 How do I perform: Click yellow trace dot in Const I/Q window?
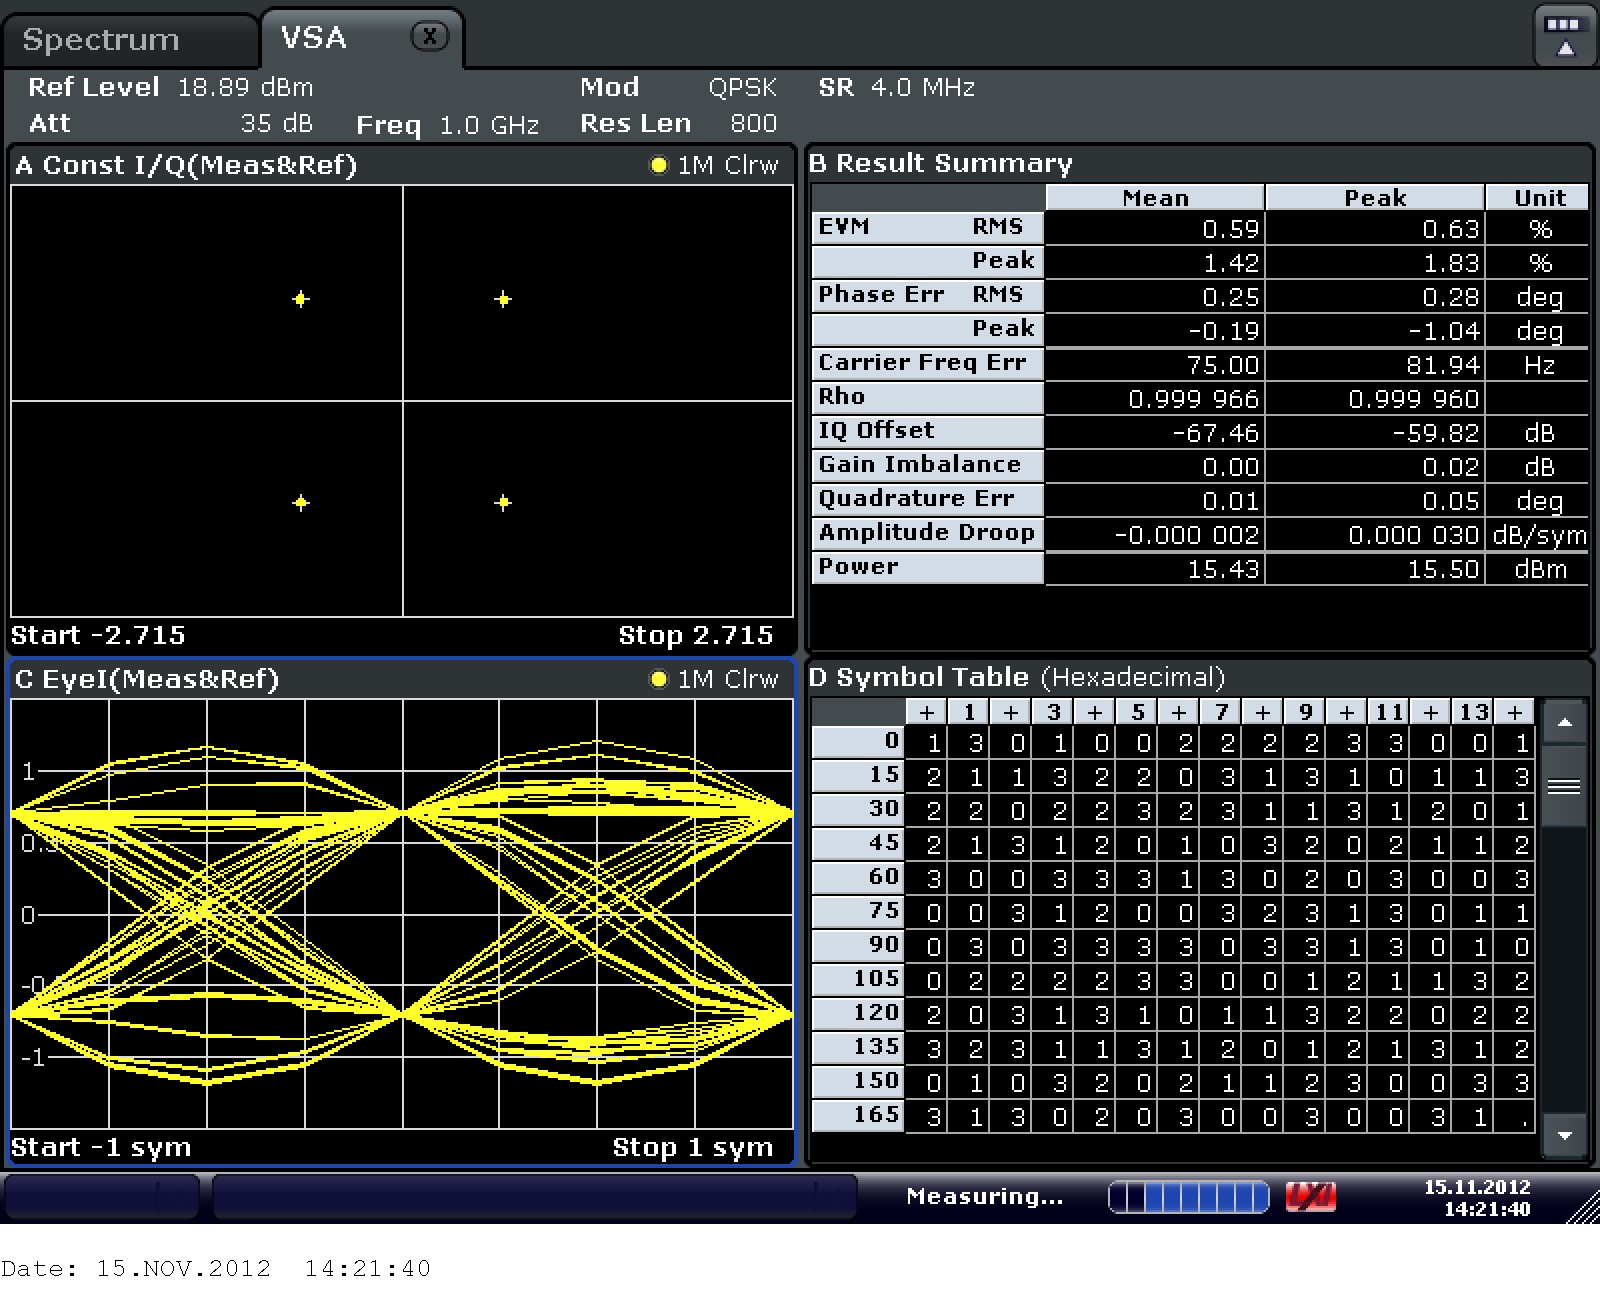click(658, 166)
